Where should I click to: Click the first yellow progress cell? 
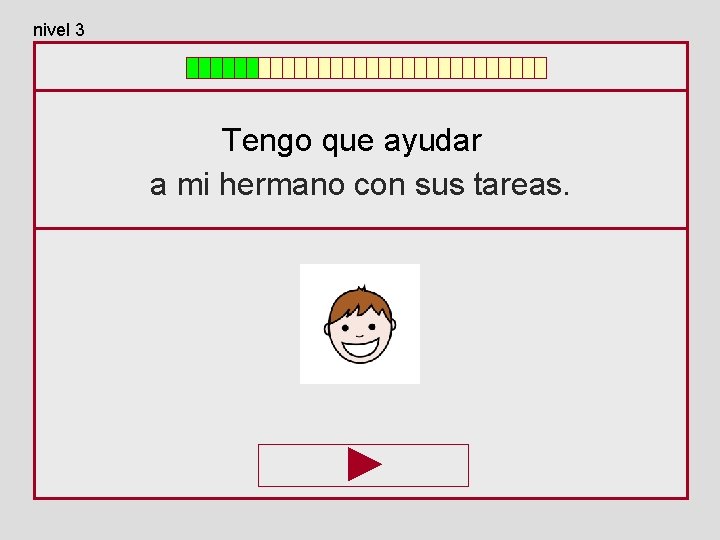click(264, 68)
